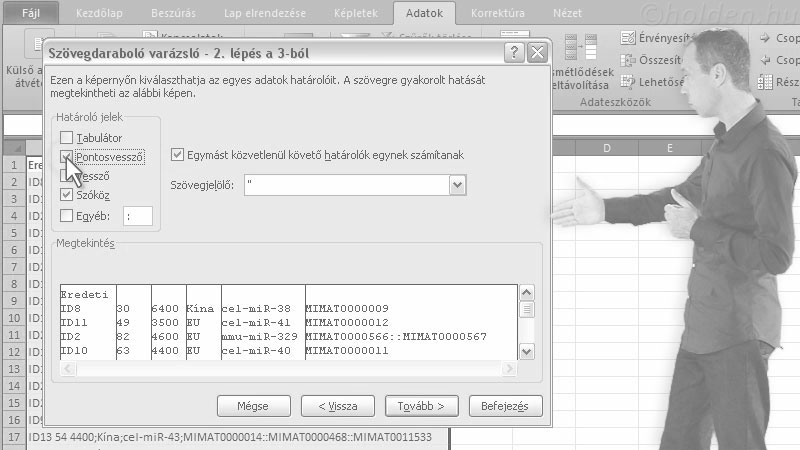Open the Fájl tab

click(x=31, y=13)
